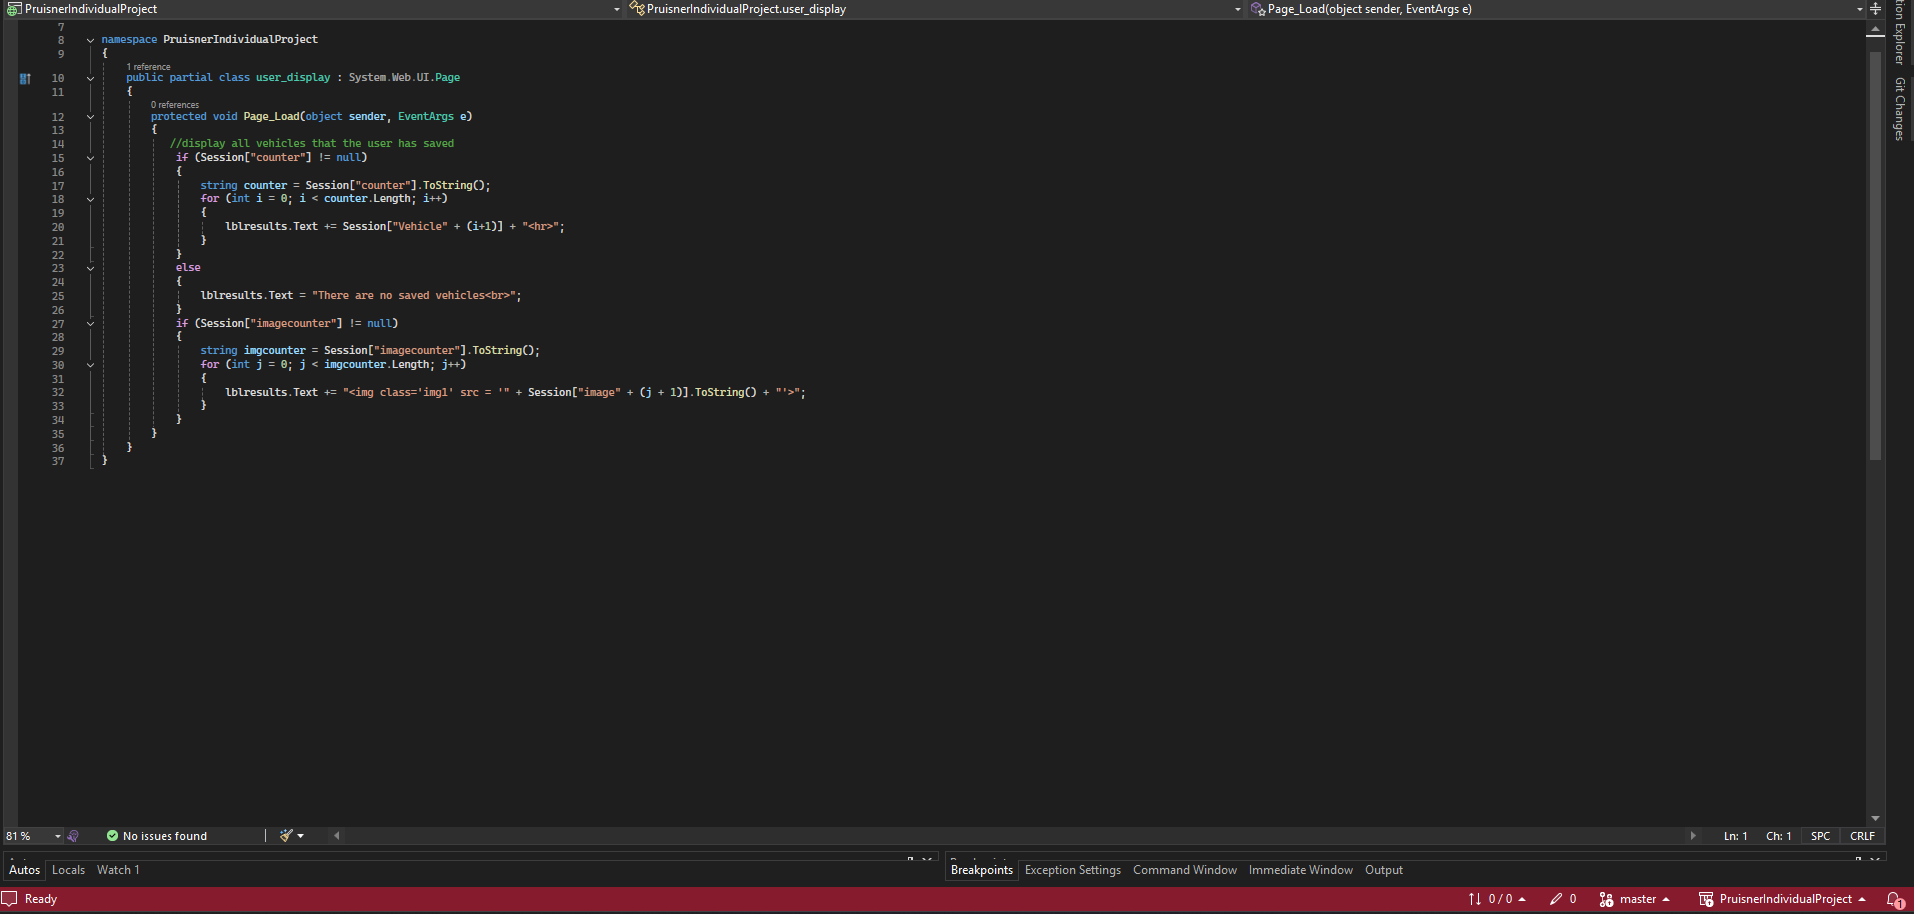Click the 'imgcounter' variable declaration on line 29
Image resolution: width=1914 pixels, height=914 pixels.
coord(274,351)
